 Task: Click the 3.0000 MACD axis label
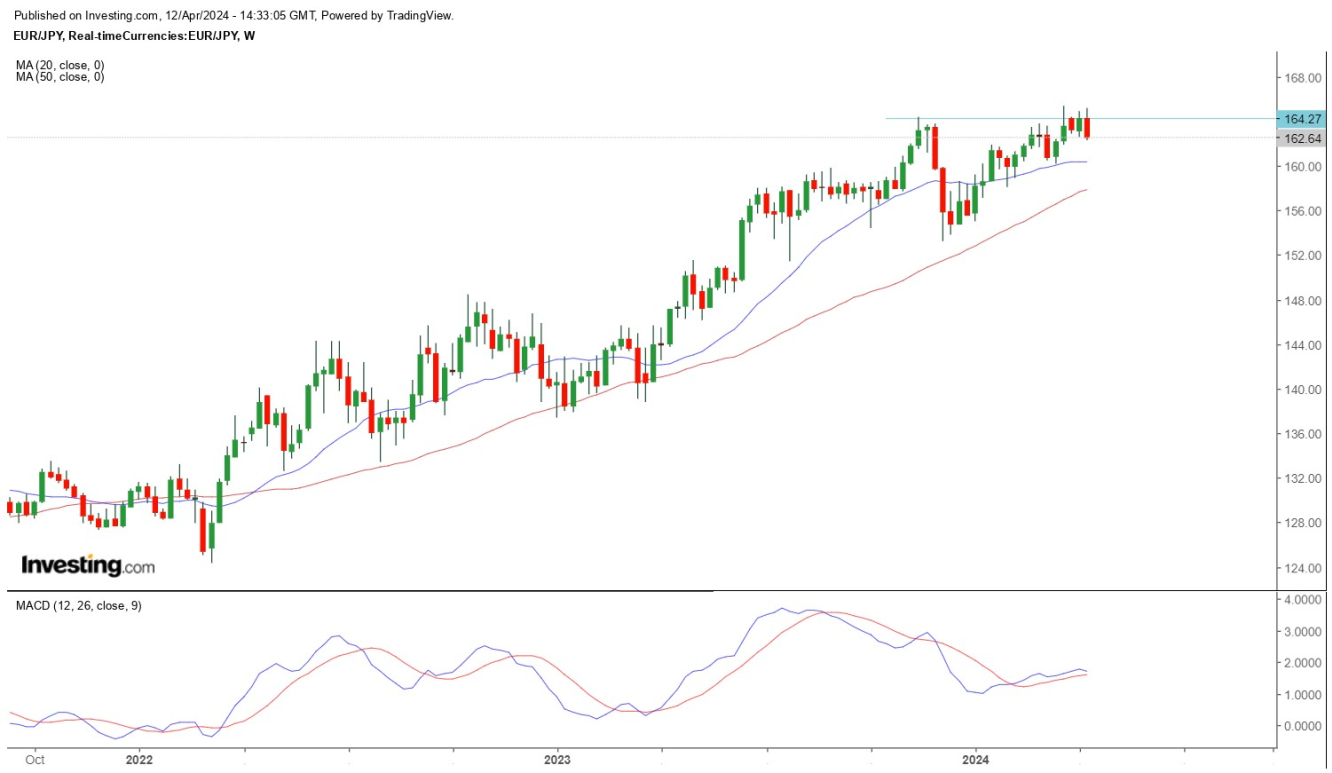[1303, 632]
